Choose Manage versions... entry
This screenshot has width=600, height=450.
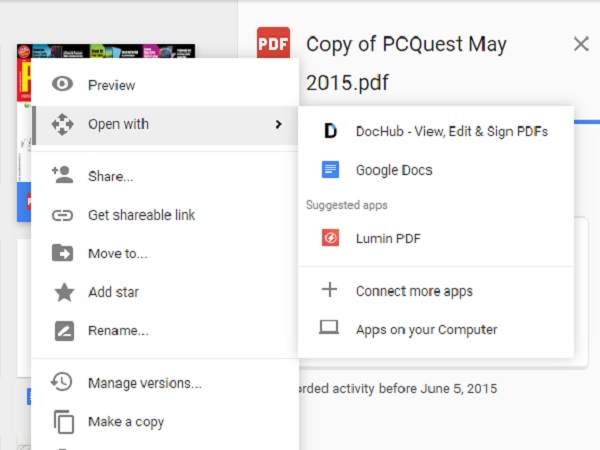(x=165, y=383)
